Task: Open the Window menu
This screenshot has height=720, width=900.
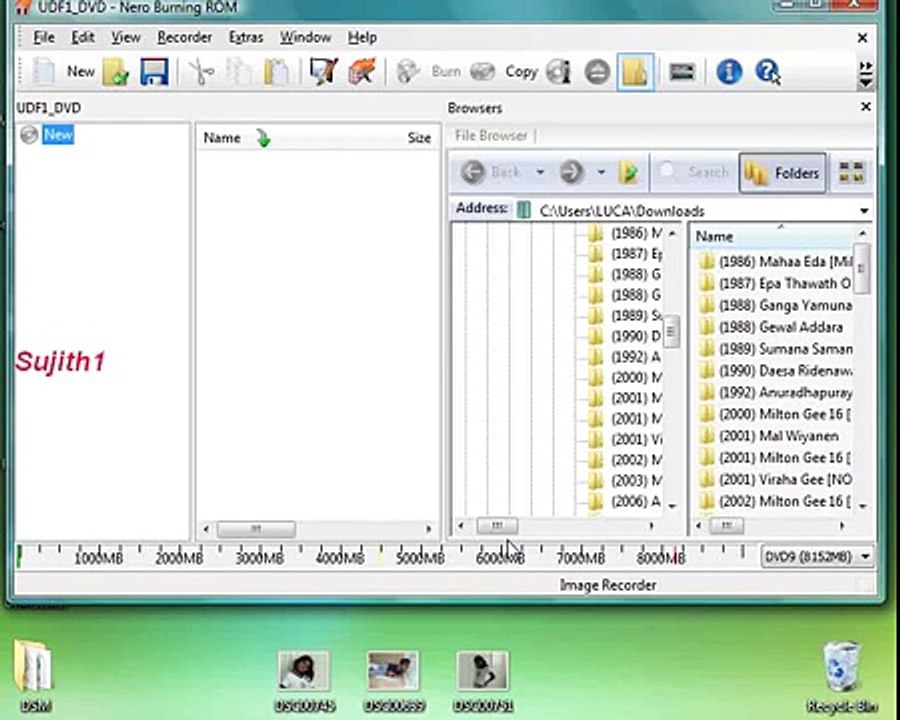Action: 305,38
